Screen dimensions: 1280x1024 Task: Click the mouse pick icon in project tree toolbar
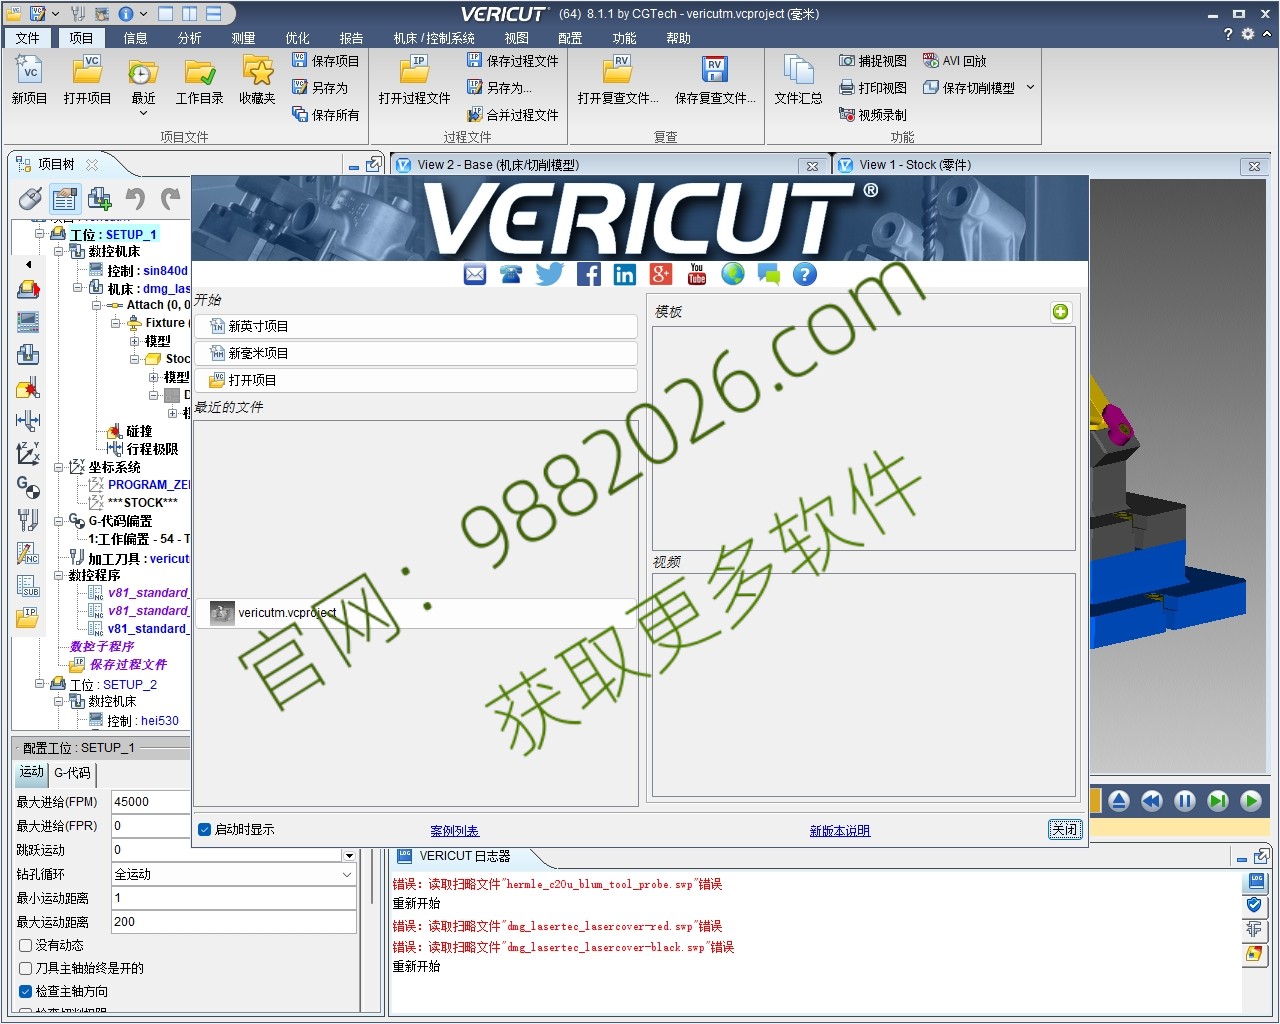(31, 199)
